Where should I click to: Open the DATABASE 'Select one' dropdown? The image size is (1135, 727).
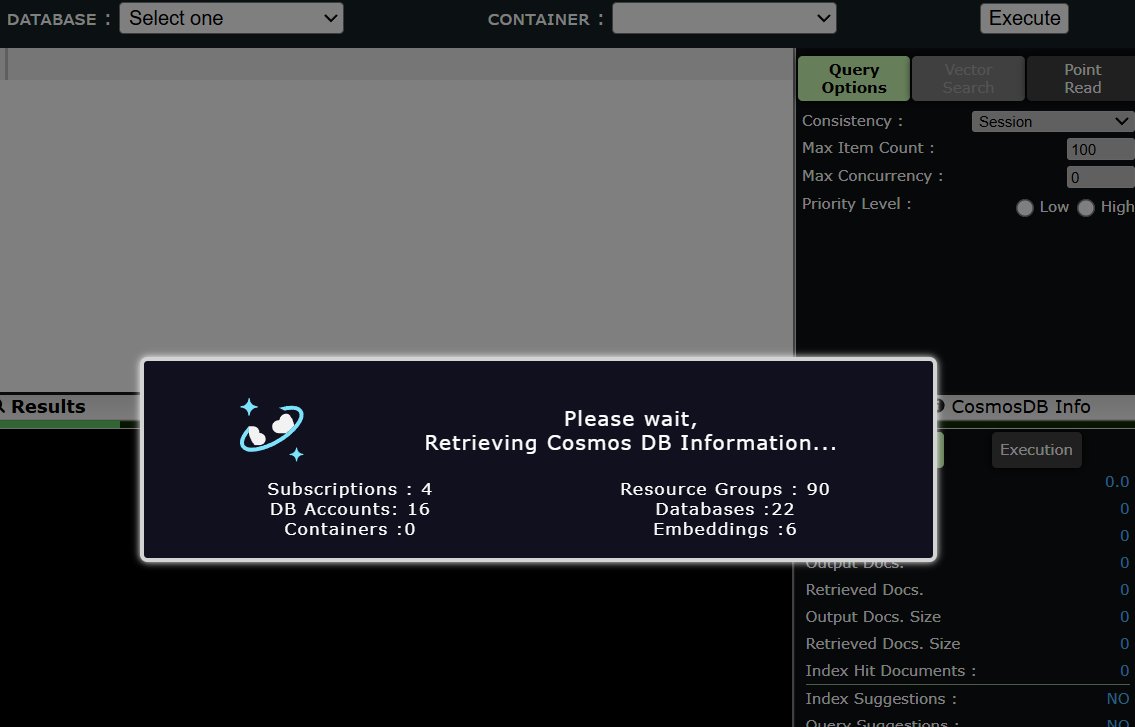pyautogui.click(x=231, y=18)
